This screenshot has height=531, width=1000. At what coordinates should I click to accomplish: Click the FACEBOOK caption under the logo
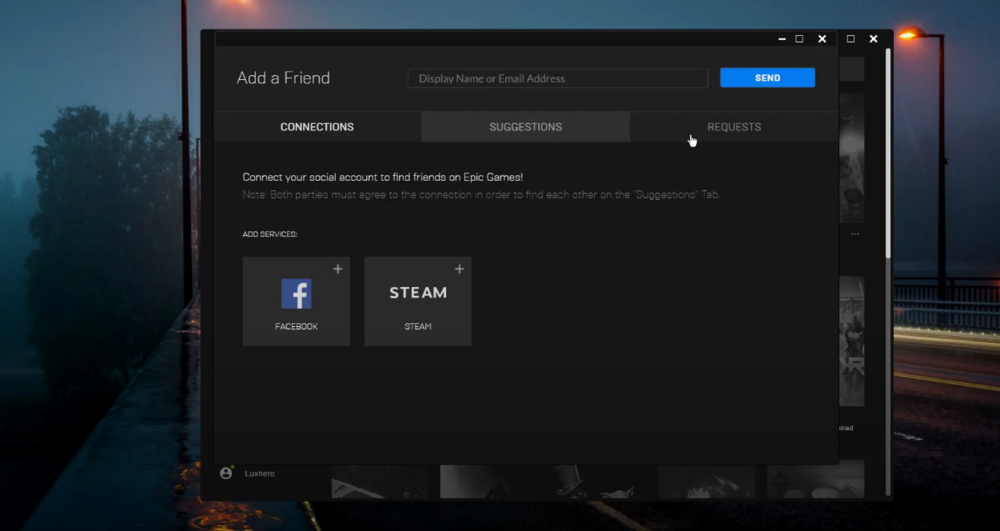pos(296,327)
